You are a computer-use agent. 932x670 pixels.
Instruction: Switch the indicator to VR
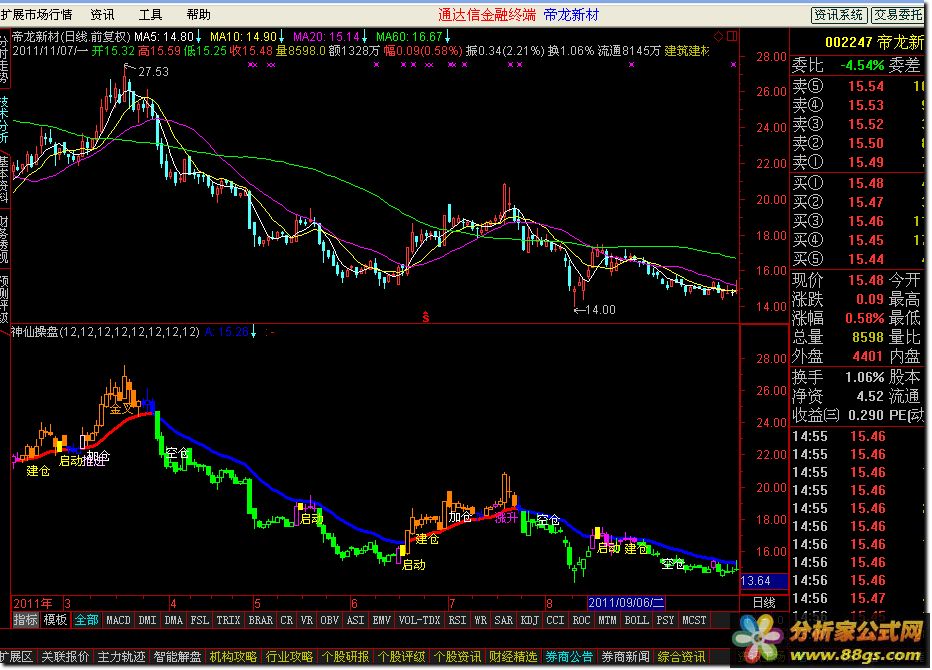[307, 620]
